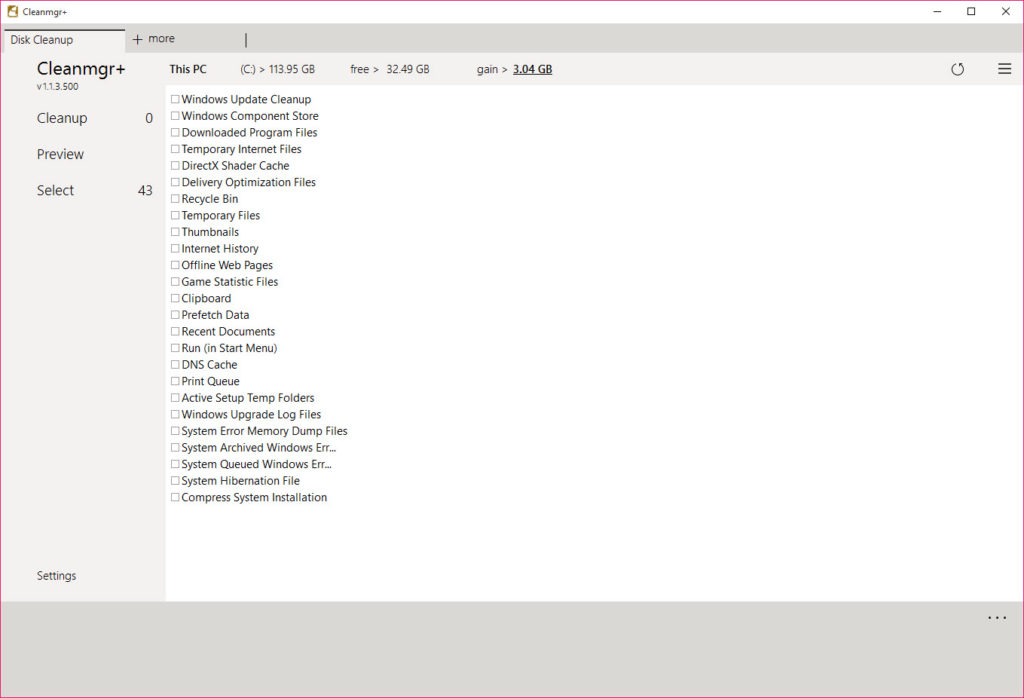Click the free > 32.49 GB text
The width and height of the screenshot is (1024, 698).
[390, 69]
